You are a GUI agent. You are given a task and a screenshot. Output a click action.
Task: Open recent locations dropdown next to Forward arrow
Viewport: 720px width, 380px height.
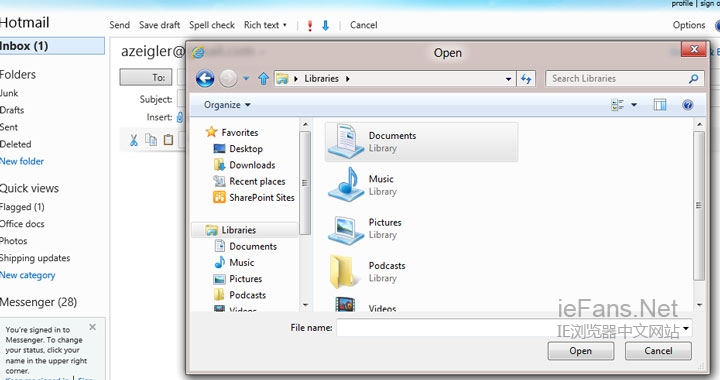[246, 78]
